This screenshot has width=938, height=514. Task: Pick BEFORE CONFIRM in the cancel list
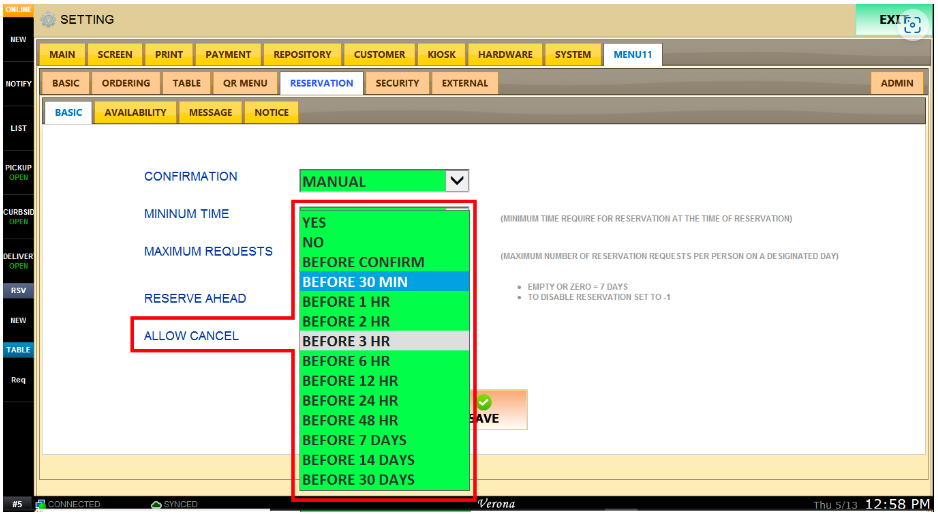385,262
